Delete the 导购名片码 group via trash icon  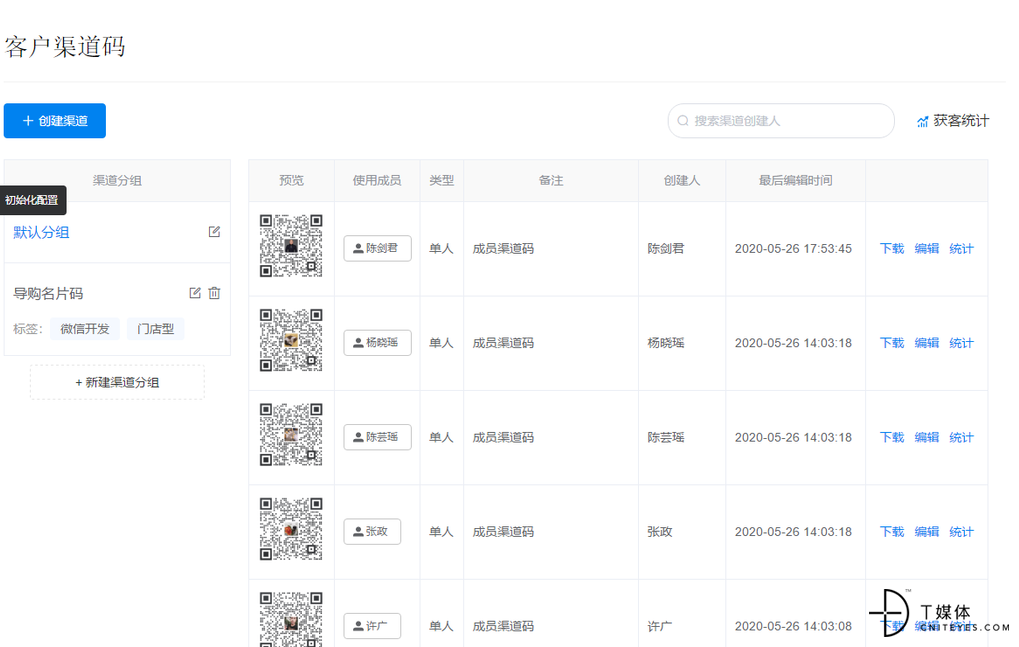[214, 293]
